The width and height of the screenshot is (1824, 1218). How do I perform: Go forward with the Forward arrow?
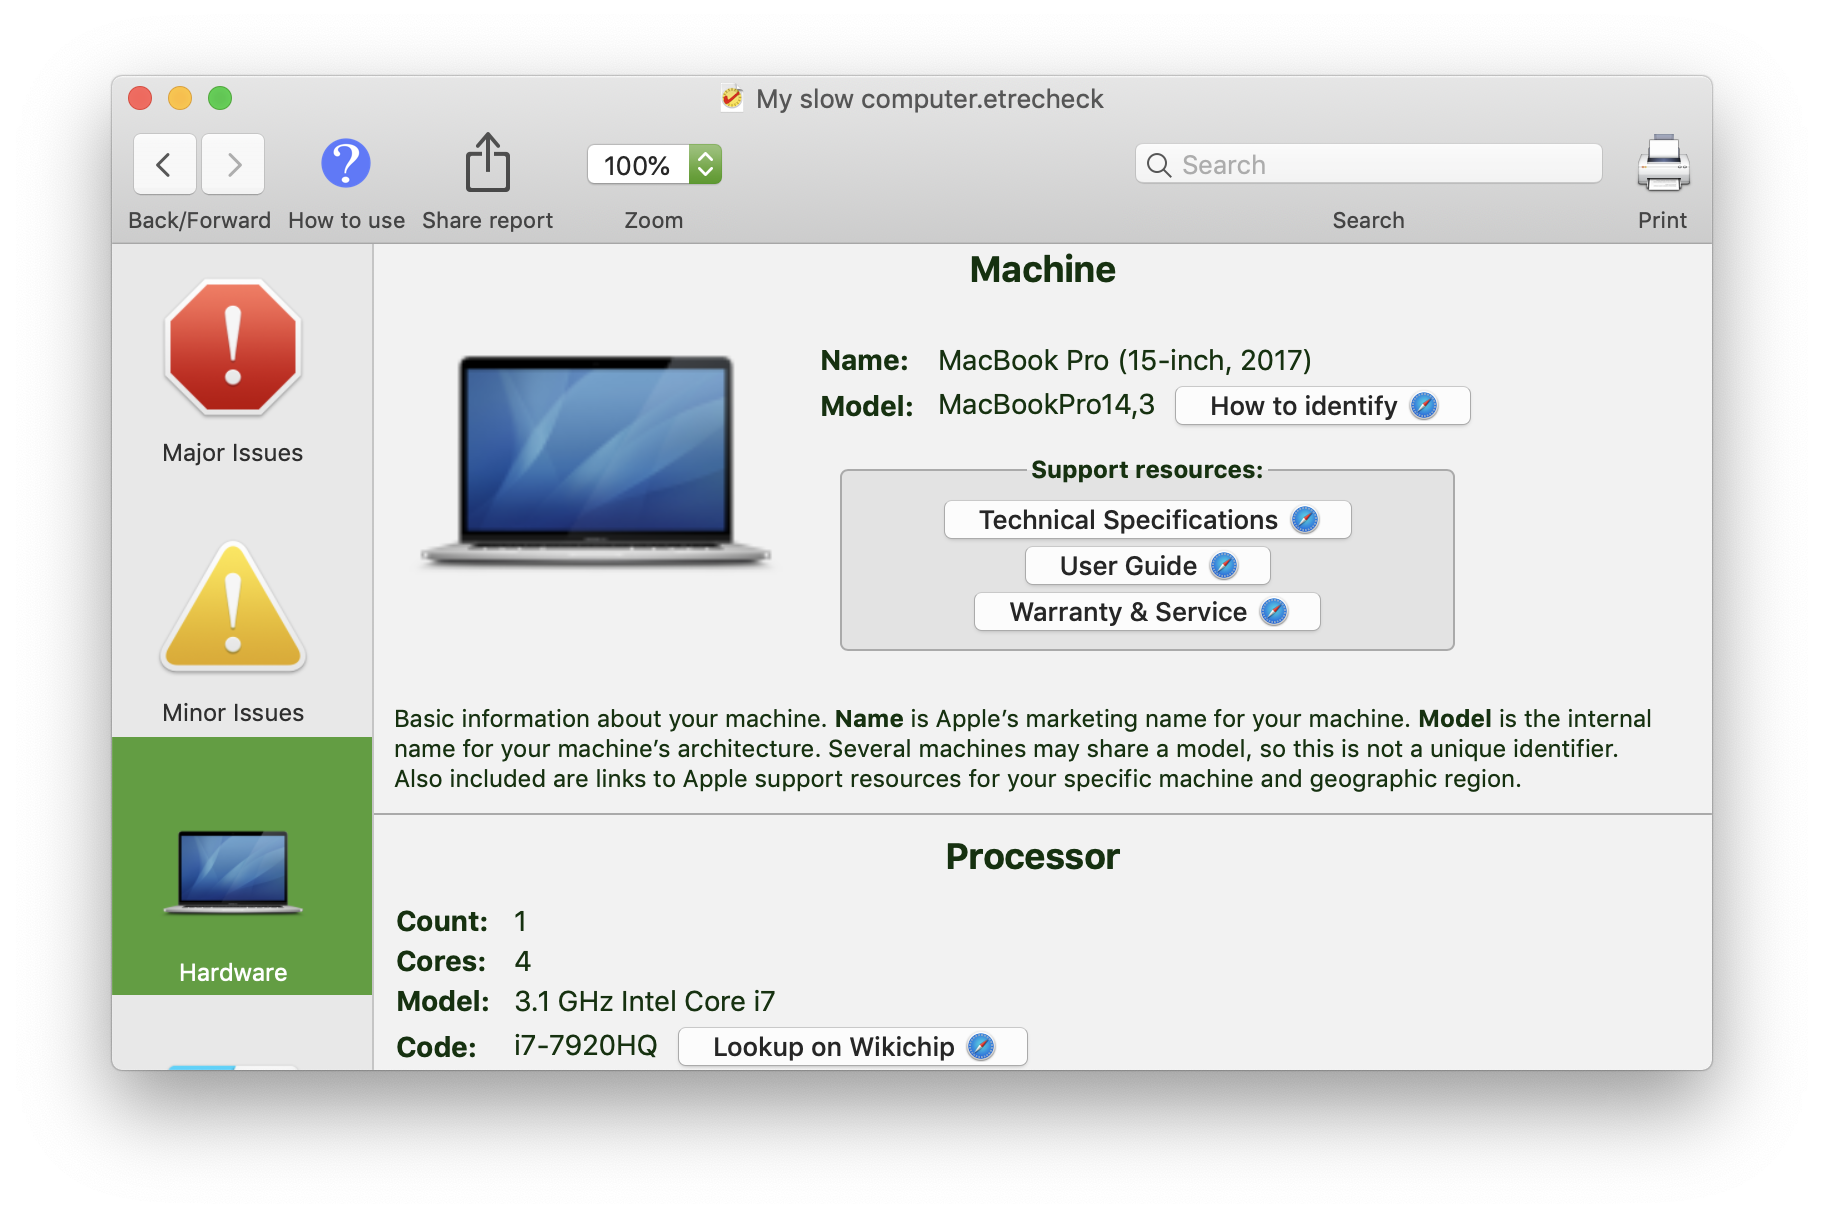pyautogui.click(x=233, y=164)
